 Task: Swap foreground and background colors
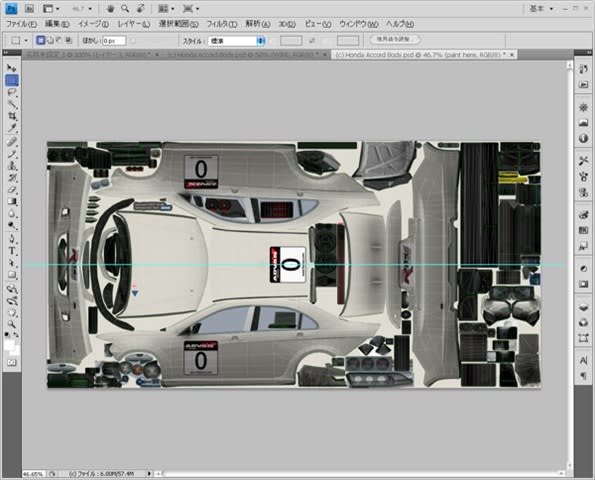pos(16,335)
